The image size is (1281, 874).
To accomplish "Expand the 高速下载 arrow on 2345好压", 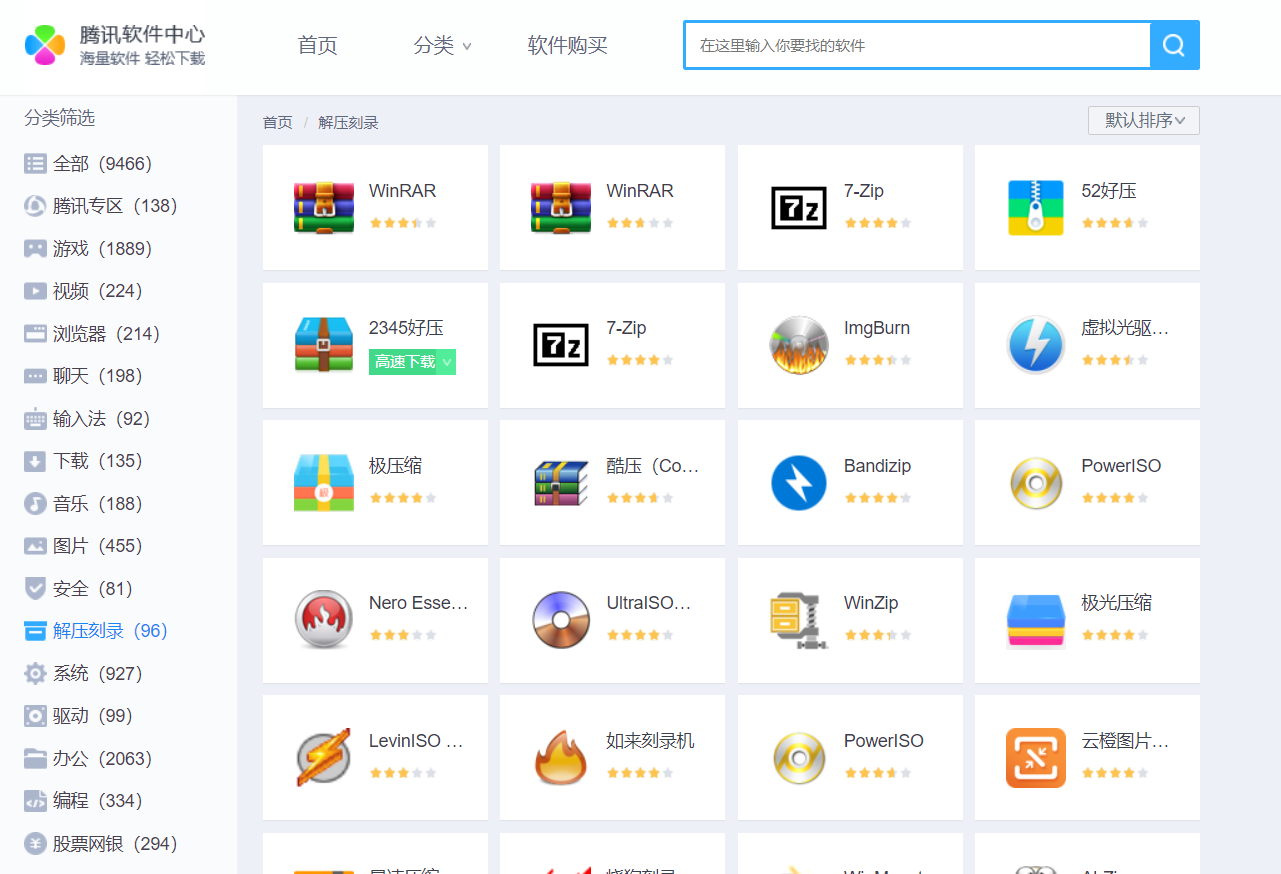I will [447, 362].
